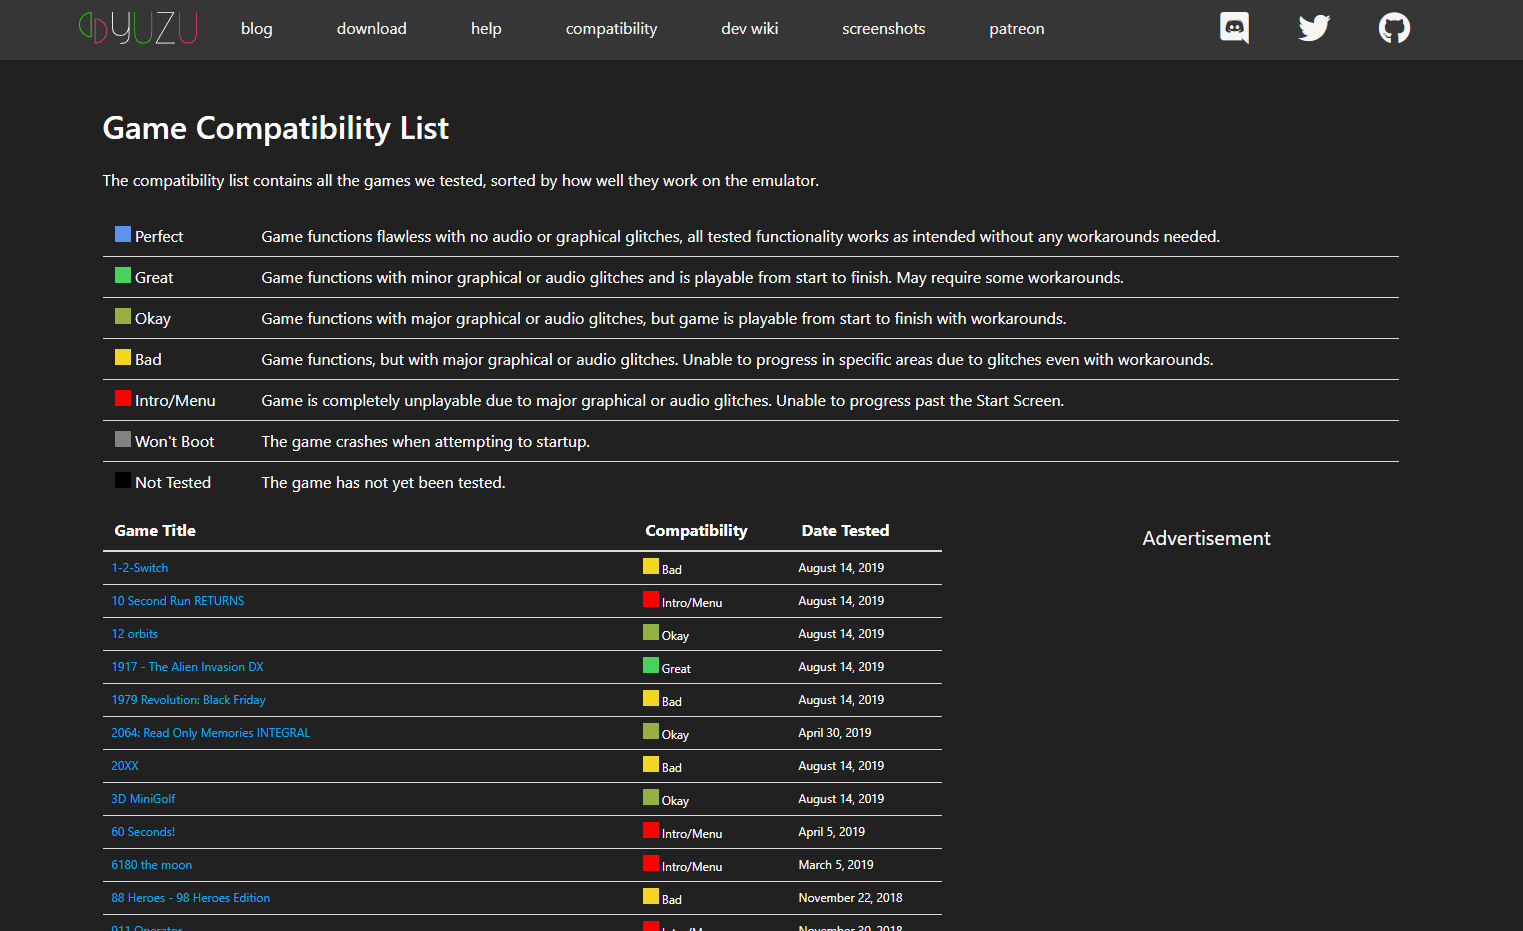Viewport: 1523px width, 931px height.
Task: Click the Okay swatch for 3D MiniGolf
Action: click(x=651, y=797)
